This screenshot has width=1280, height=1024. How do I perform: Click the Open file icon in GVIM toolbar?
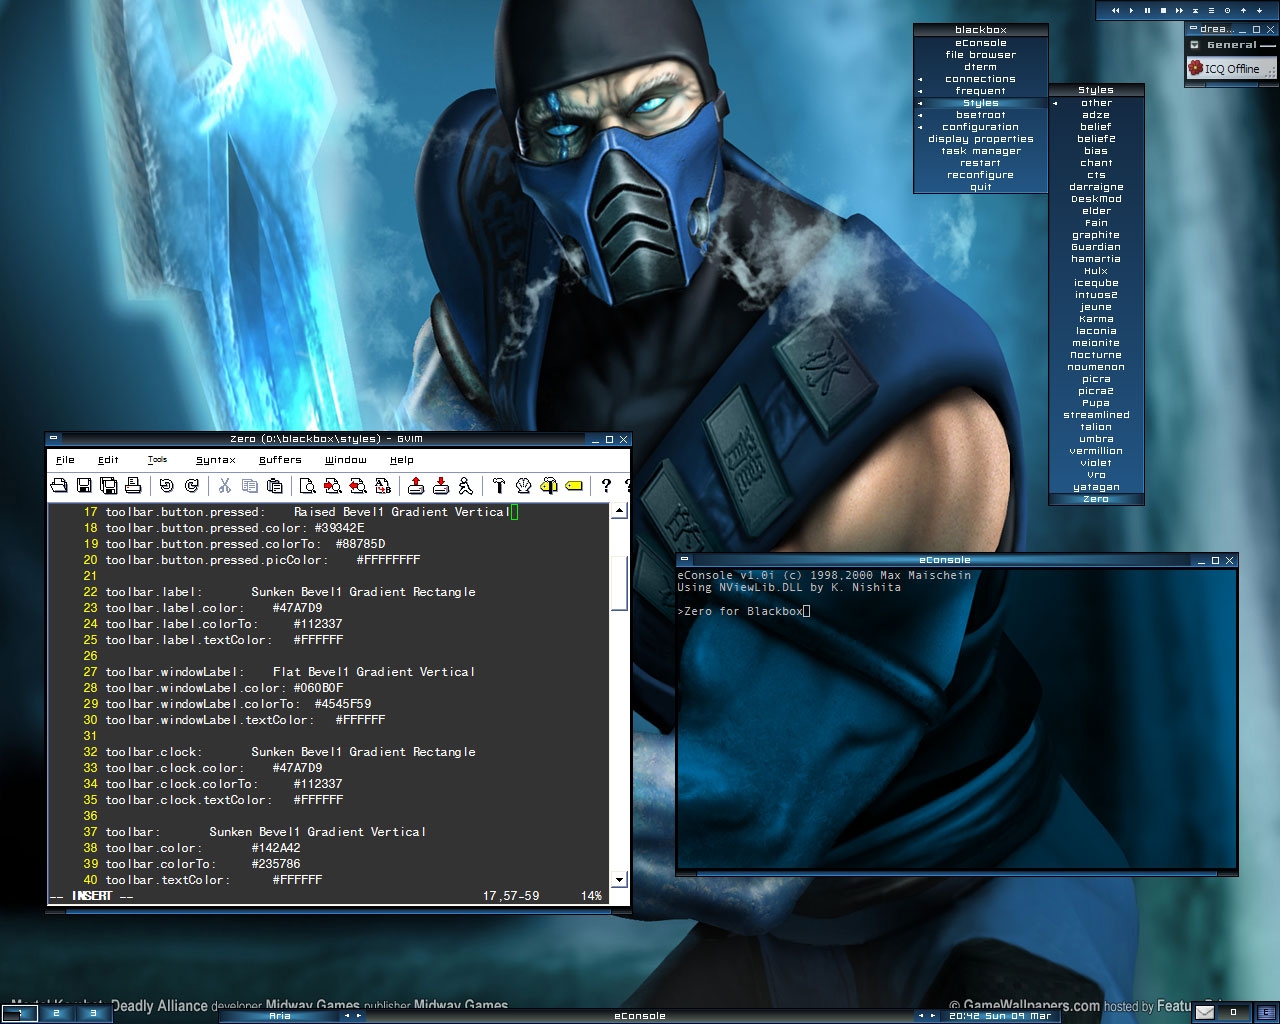click(x=59, y=486)
